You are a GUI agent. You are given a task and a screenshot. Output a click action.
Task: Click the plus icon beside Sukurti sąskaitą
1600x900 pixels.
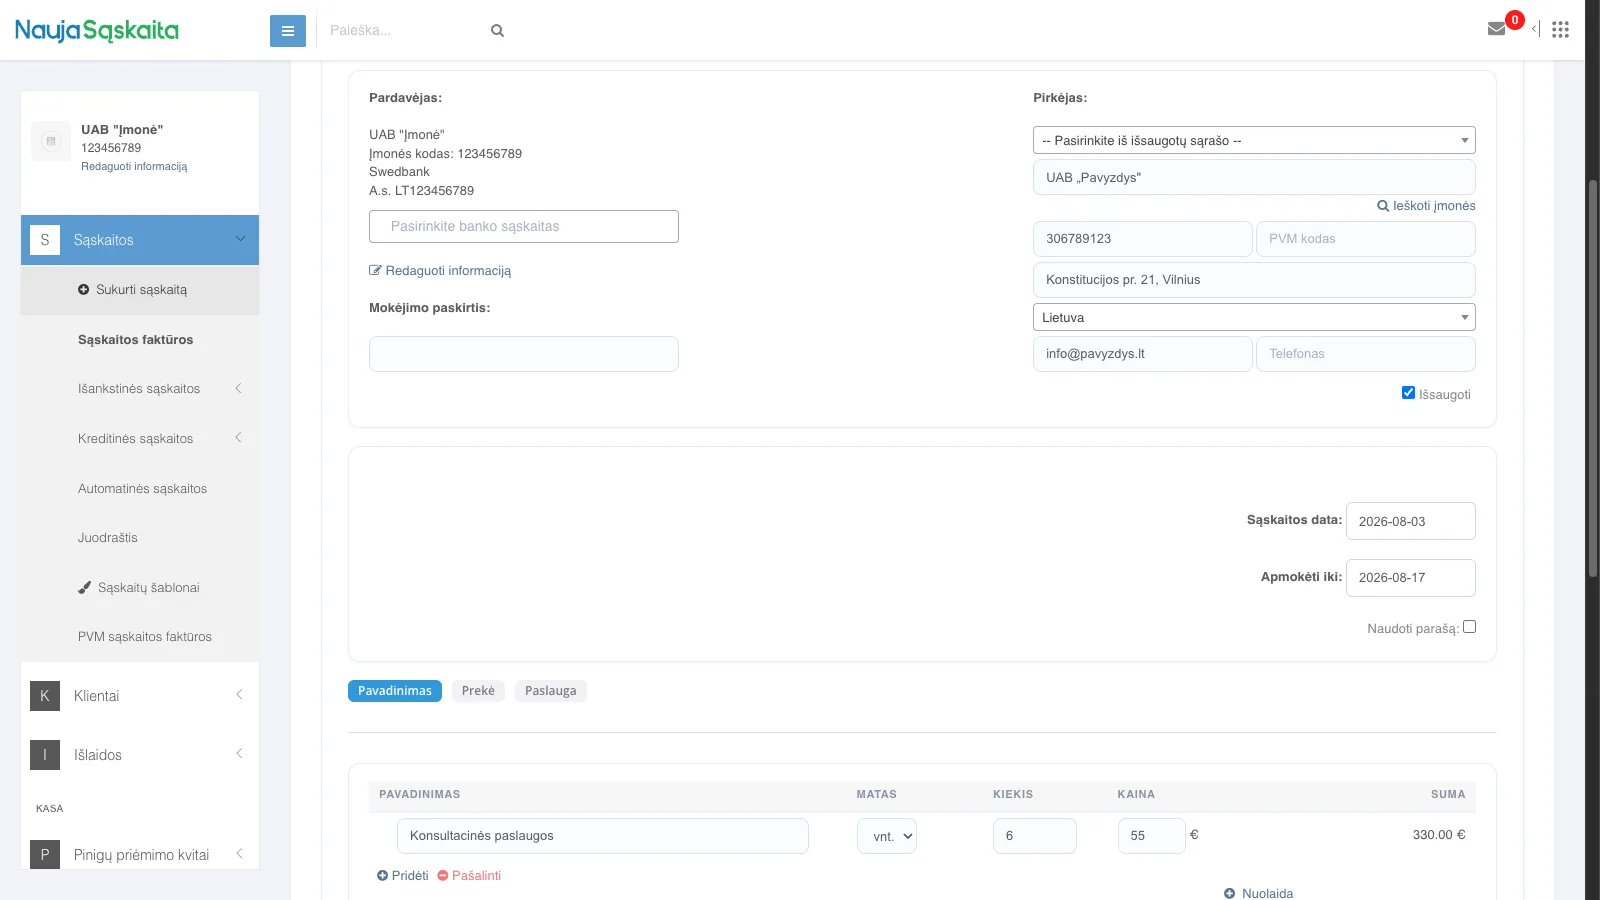(84, 290)
